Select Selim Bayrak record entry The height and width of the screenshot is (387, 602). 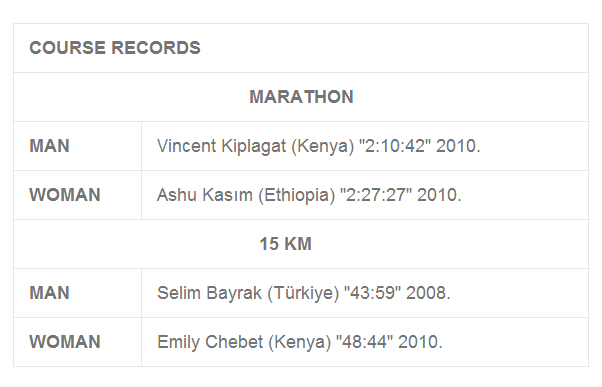pyautogui.click(x=304, y=293)
